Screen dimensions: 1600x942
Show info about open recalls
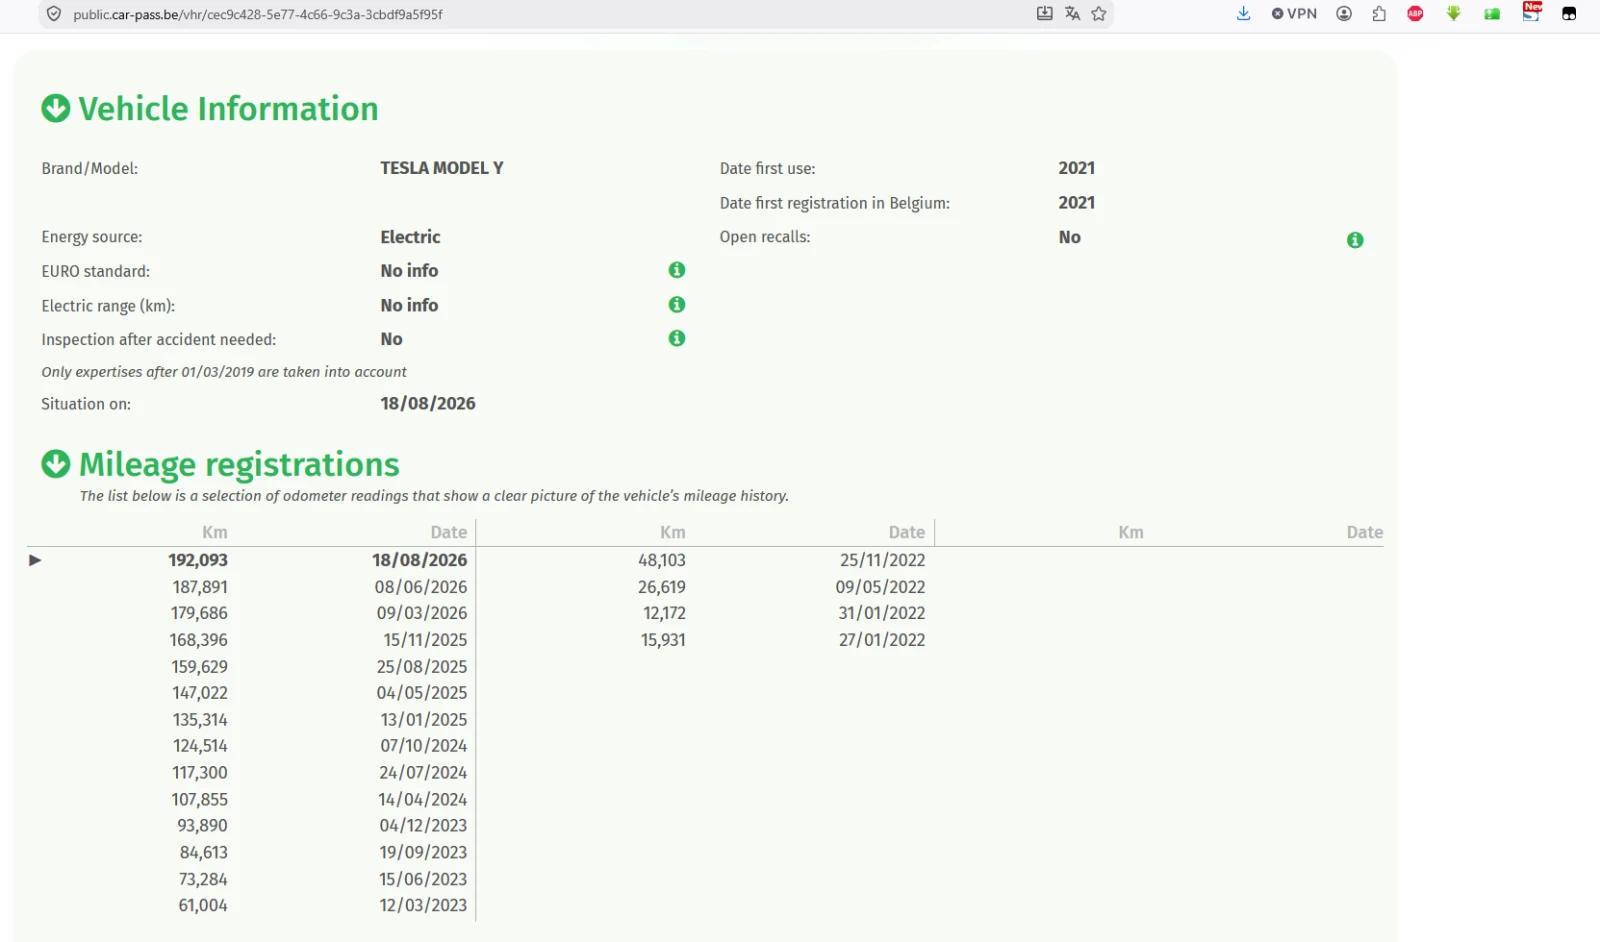1355,240
